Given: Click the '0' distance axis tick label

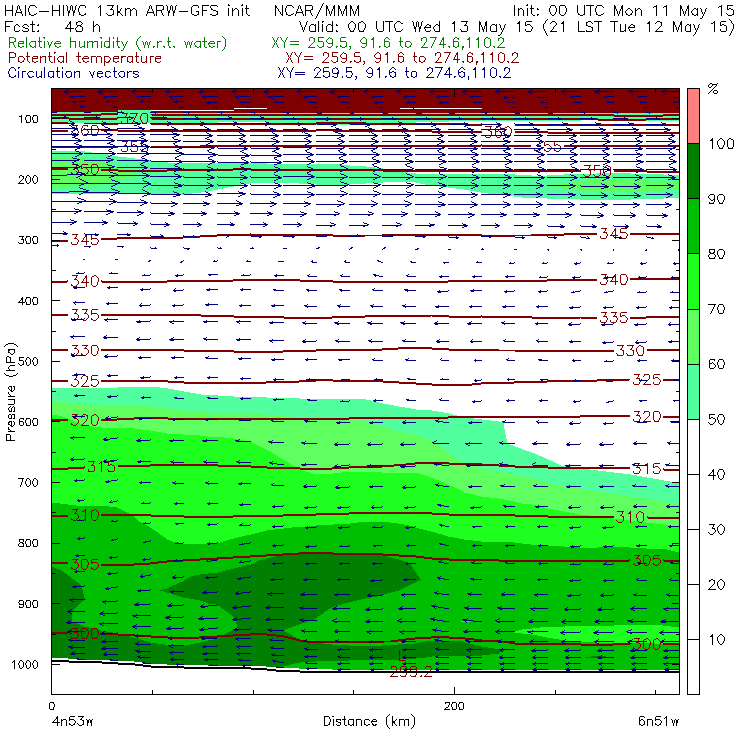Looking at the screenshot, I should 51,706.
